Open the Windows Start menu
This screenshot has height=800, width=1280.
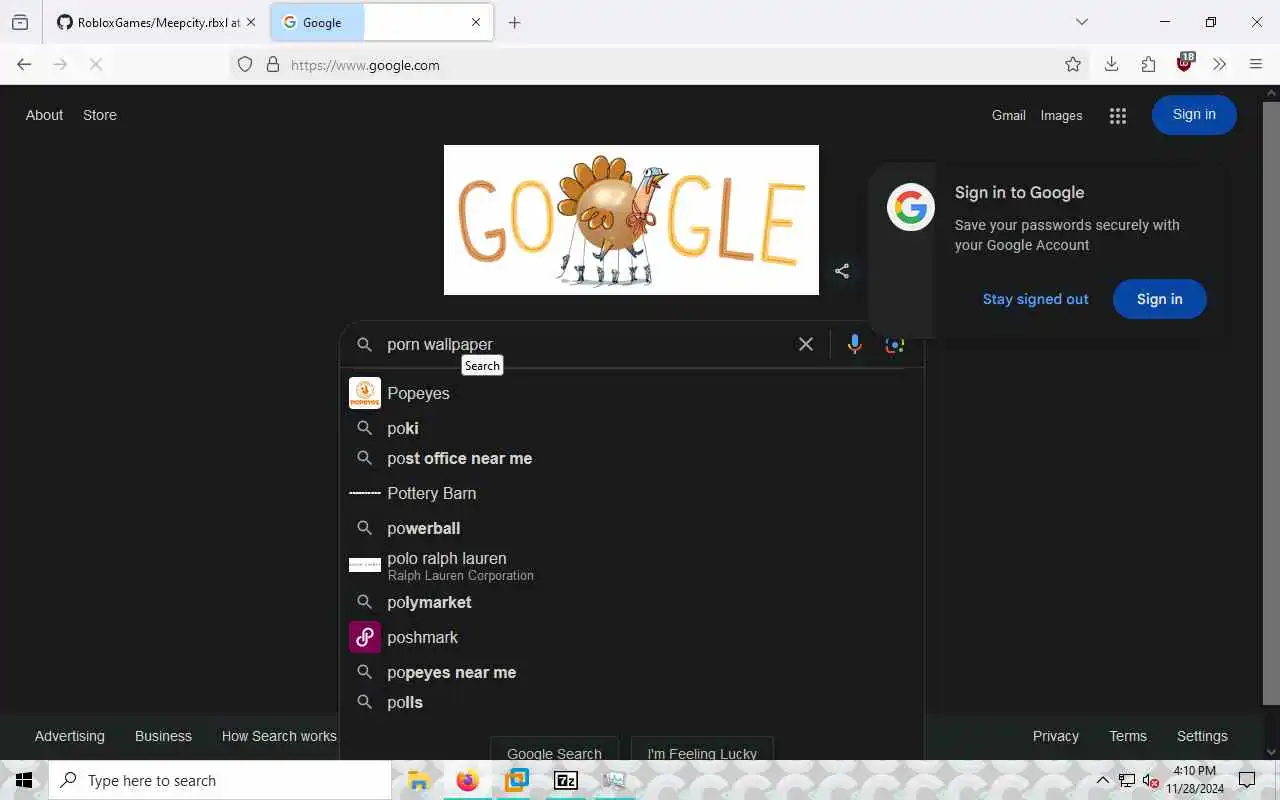24,780
